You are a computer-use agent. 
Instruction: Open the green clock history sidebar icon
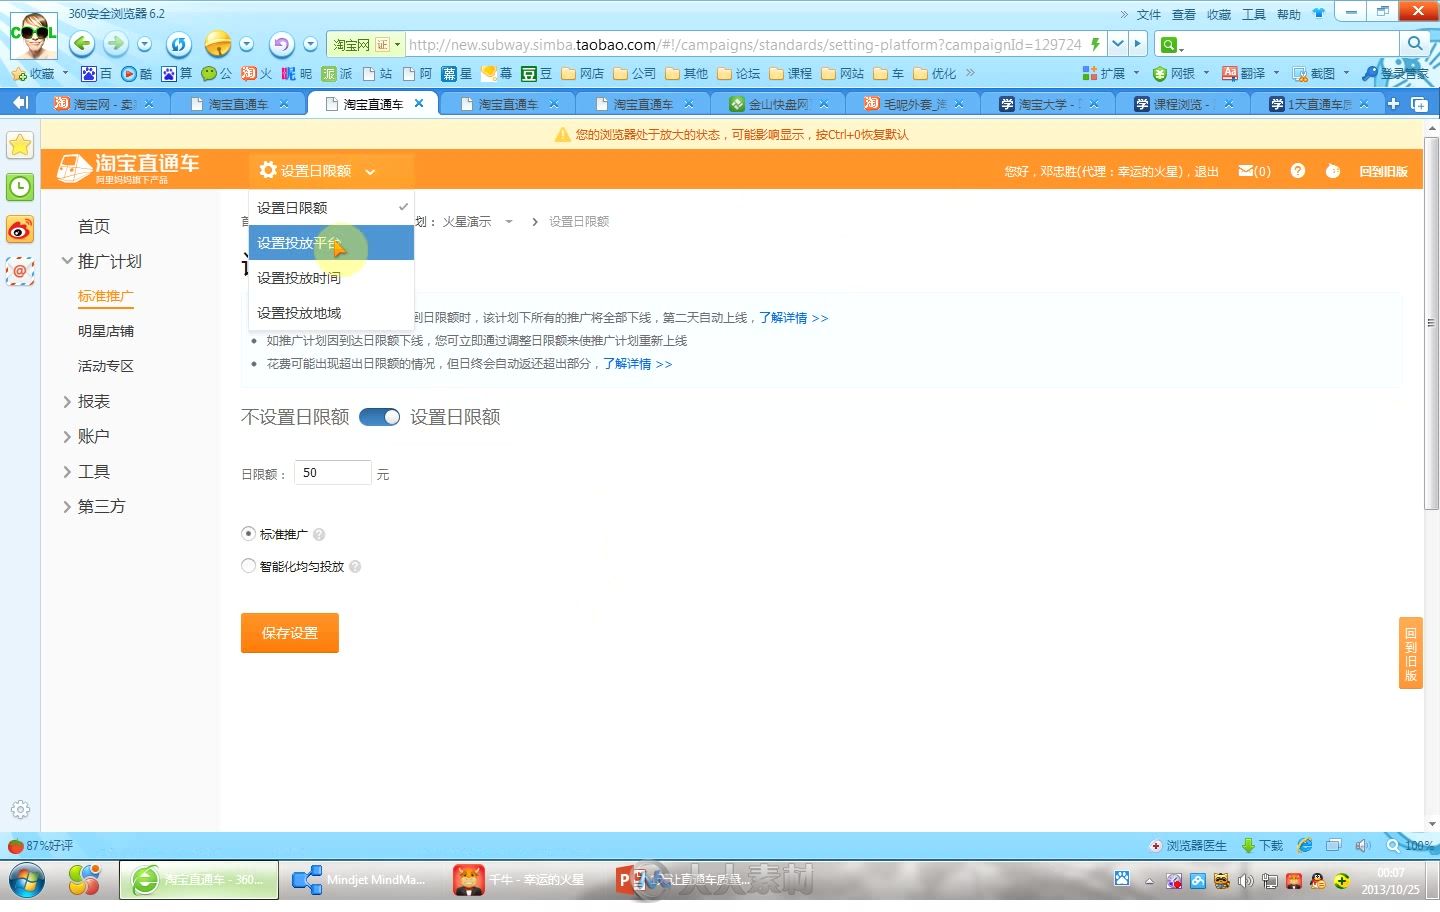20,187
